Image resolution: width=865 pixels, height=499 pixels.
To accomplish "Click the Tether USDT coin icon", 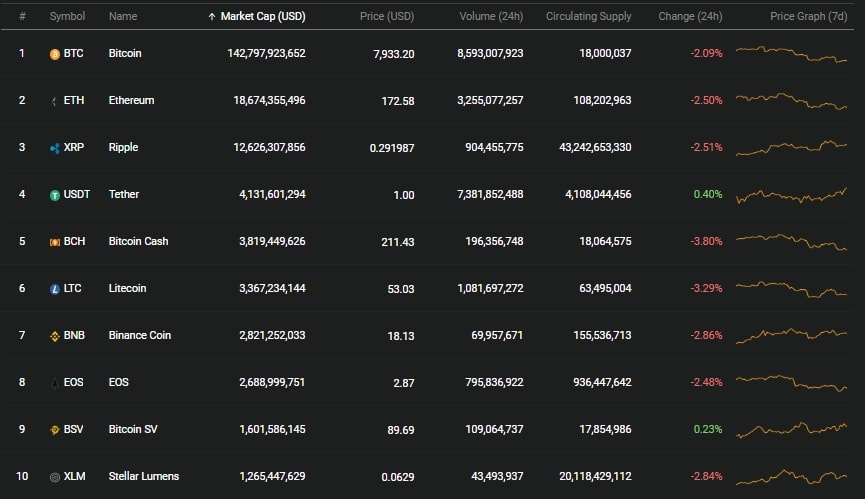I will 55,195.
